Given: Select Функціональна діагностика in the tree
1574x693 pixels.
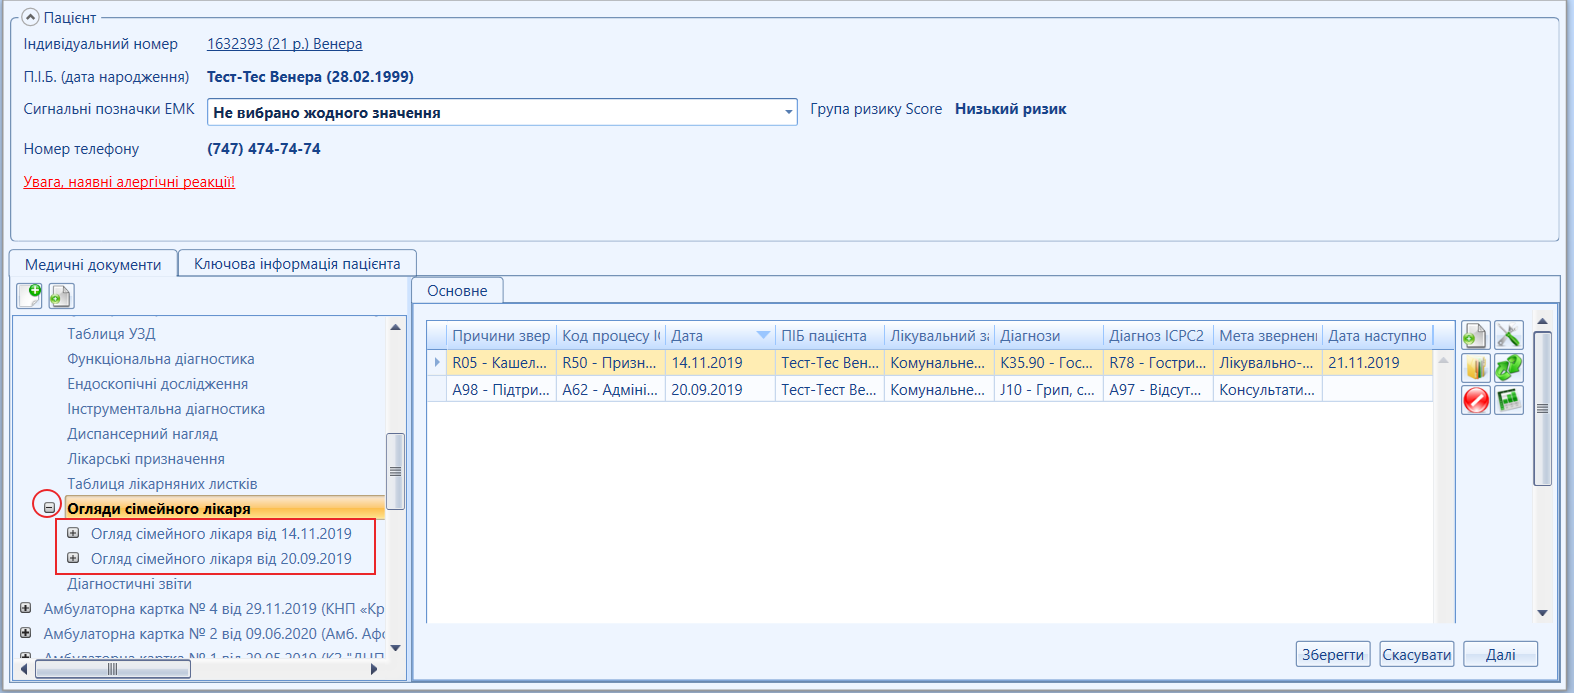Looking at the screenshot, I should (x=161, y=359).
